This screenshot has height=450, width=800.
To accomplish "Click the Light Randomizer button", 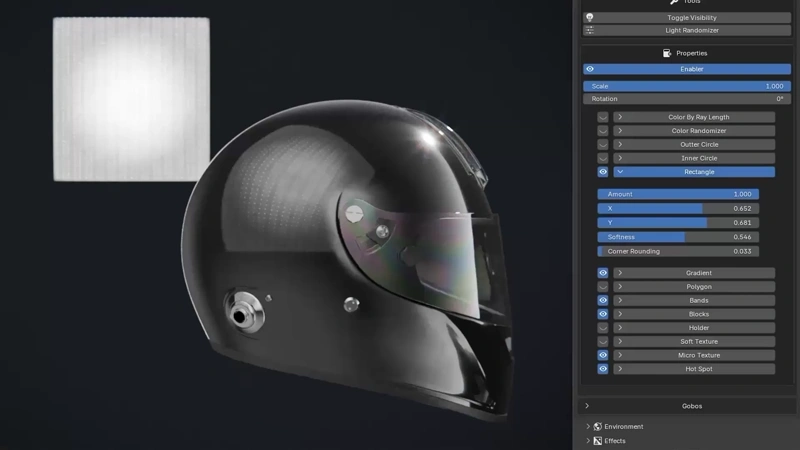I will (687, 31).
